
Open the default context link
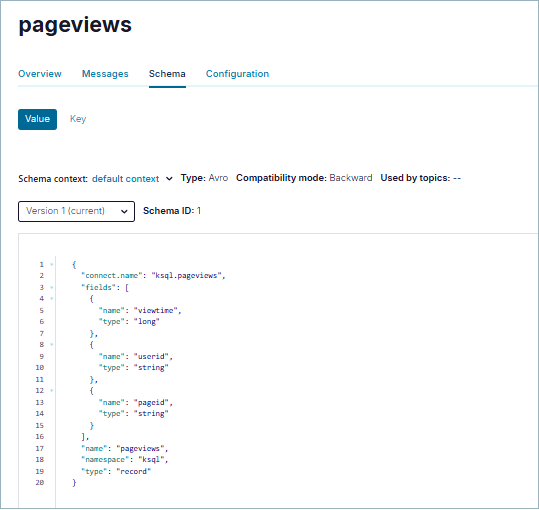pos(125,179)
